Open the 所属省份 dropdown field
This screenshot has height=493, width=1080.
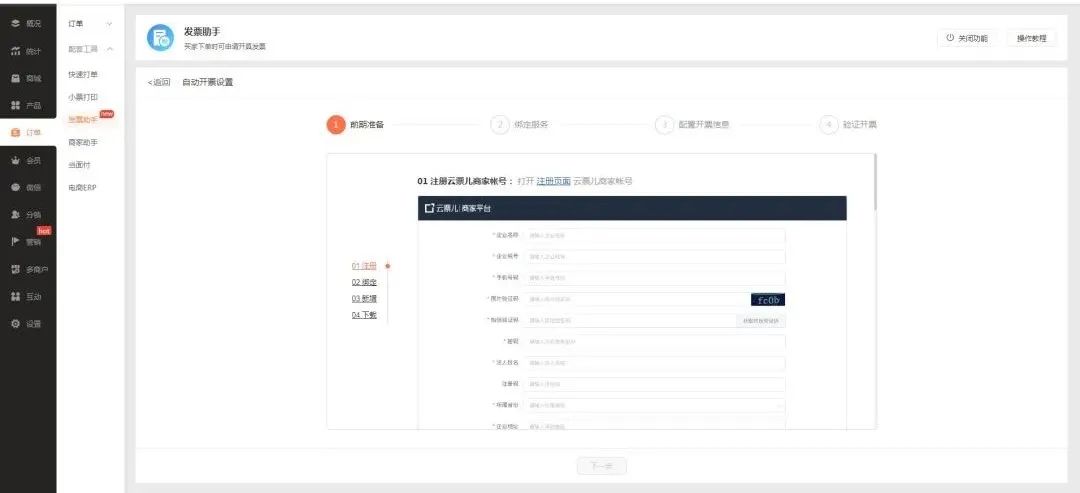pyautogui.click(x=655, y=405)
